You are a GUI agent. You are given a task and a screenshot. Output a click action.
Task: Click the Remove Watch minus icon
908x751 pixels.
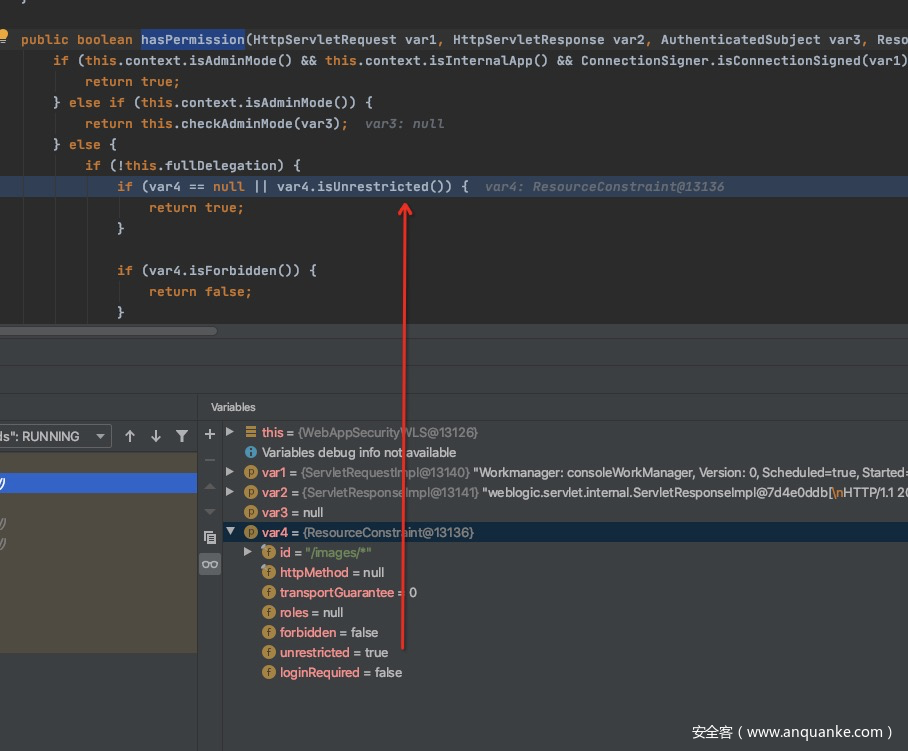coord(210,460)
